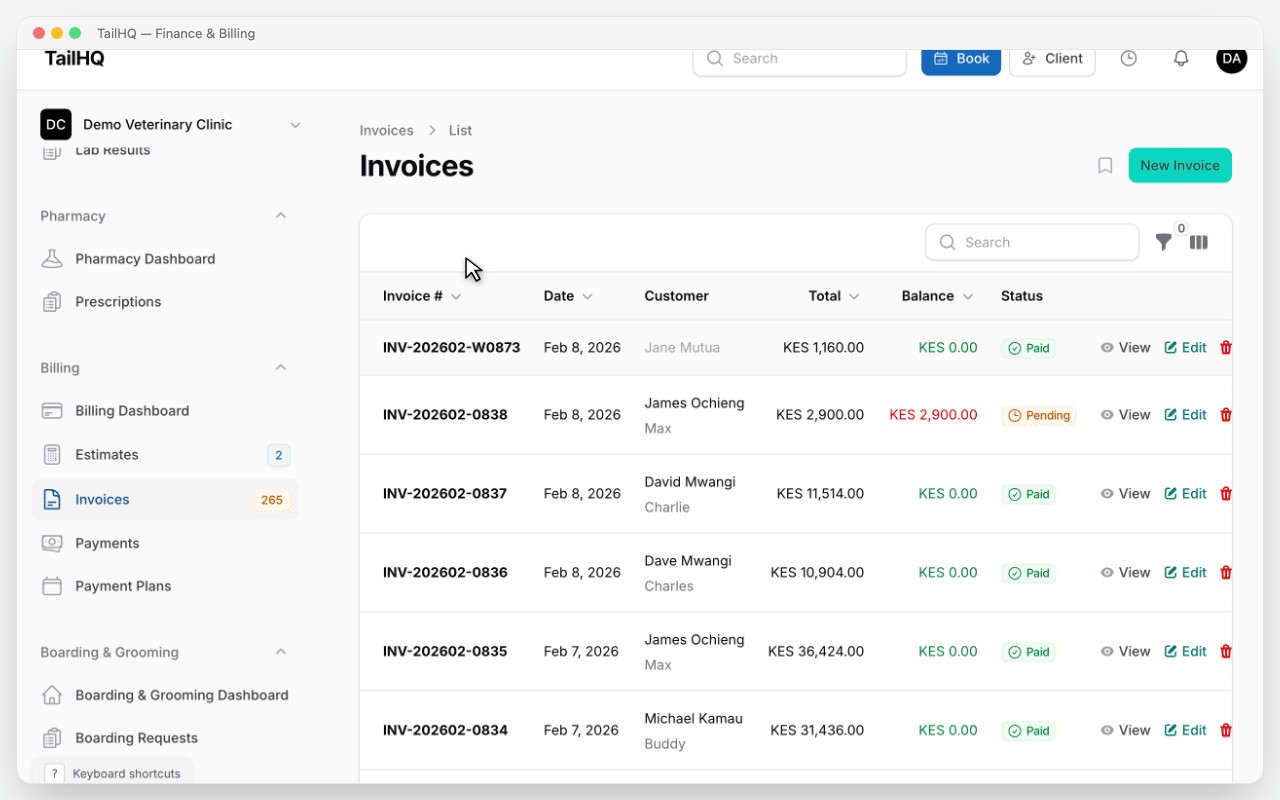Open the table filter funnel icon
1280x800 pixels.
[1163, 242]
